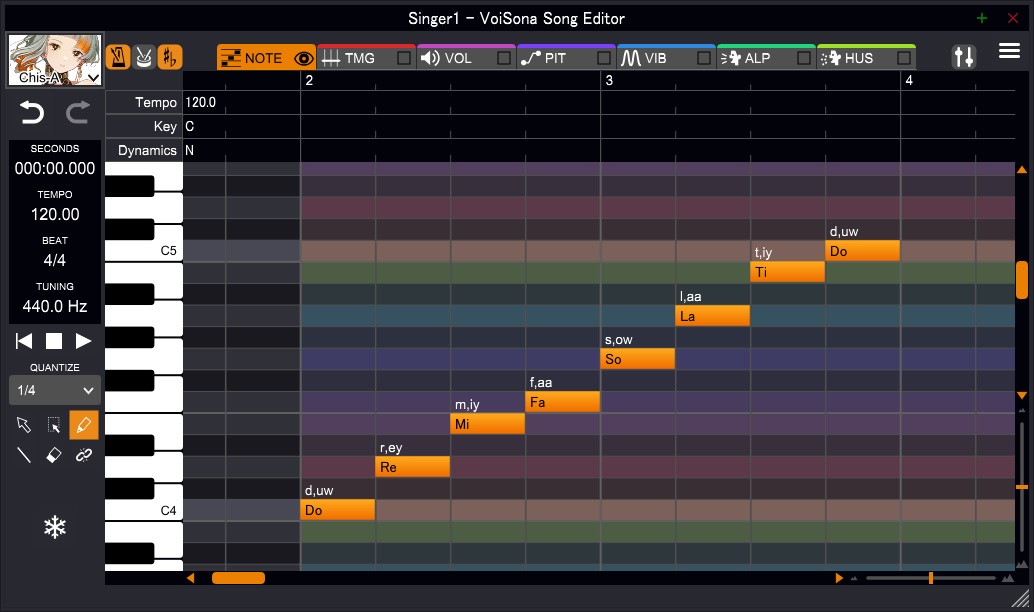
Task: Click the green plus icon in title bar
Action: 982,18
